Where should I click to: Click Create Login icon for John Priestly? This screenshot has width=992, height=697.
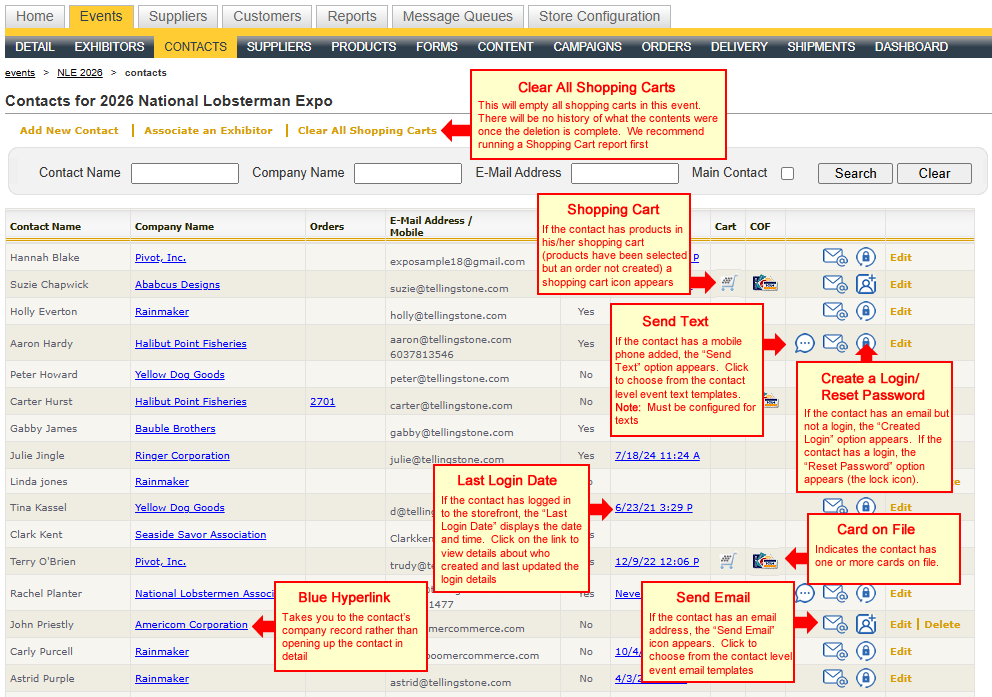click(x=866, y=624)
